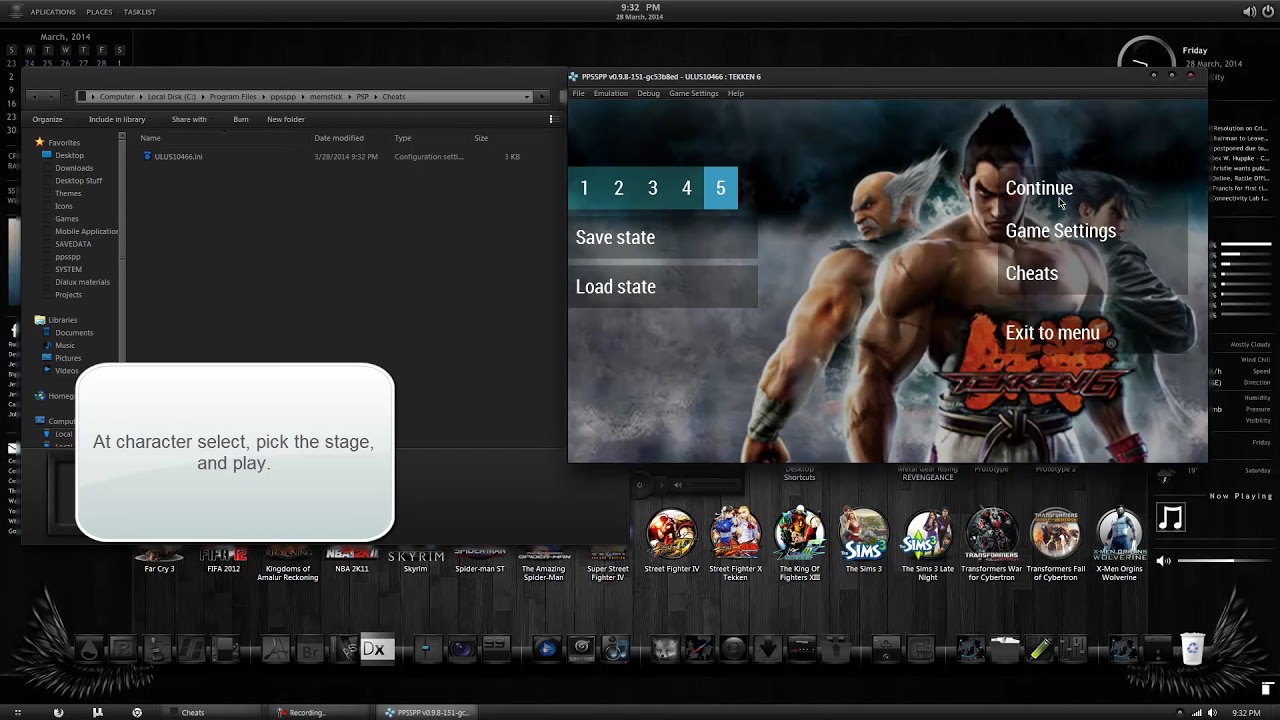
Task: Select save state slot 1
Action: (585, 188)
